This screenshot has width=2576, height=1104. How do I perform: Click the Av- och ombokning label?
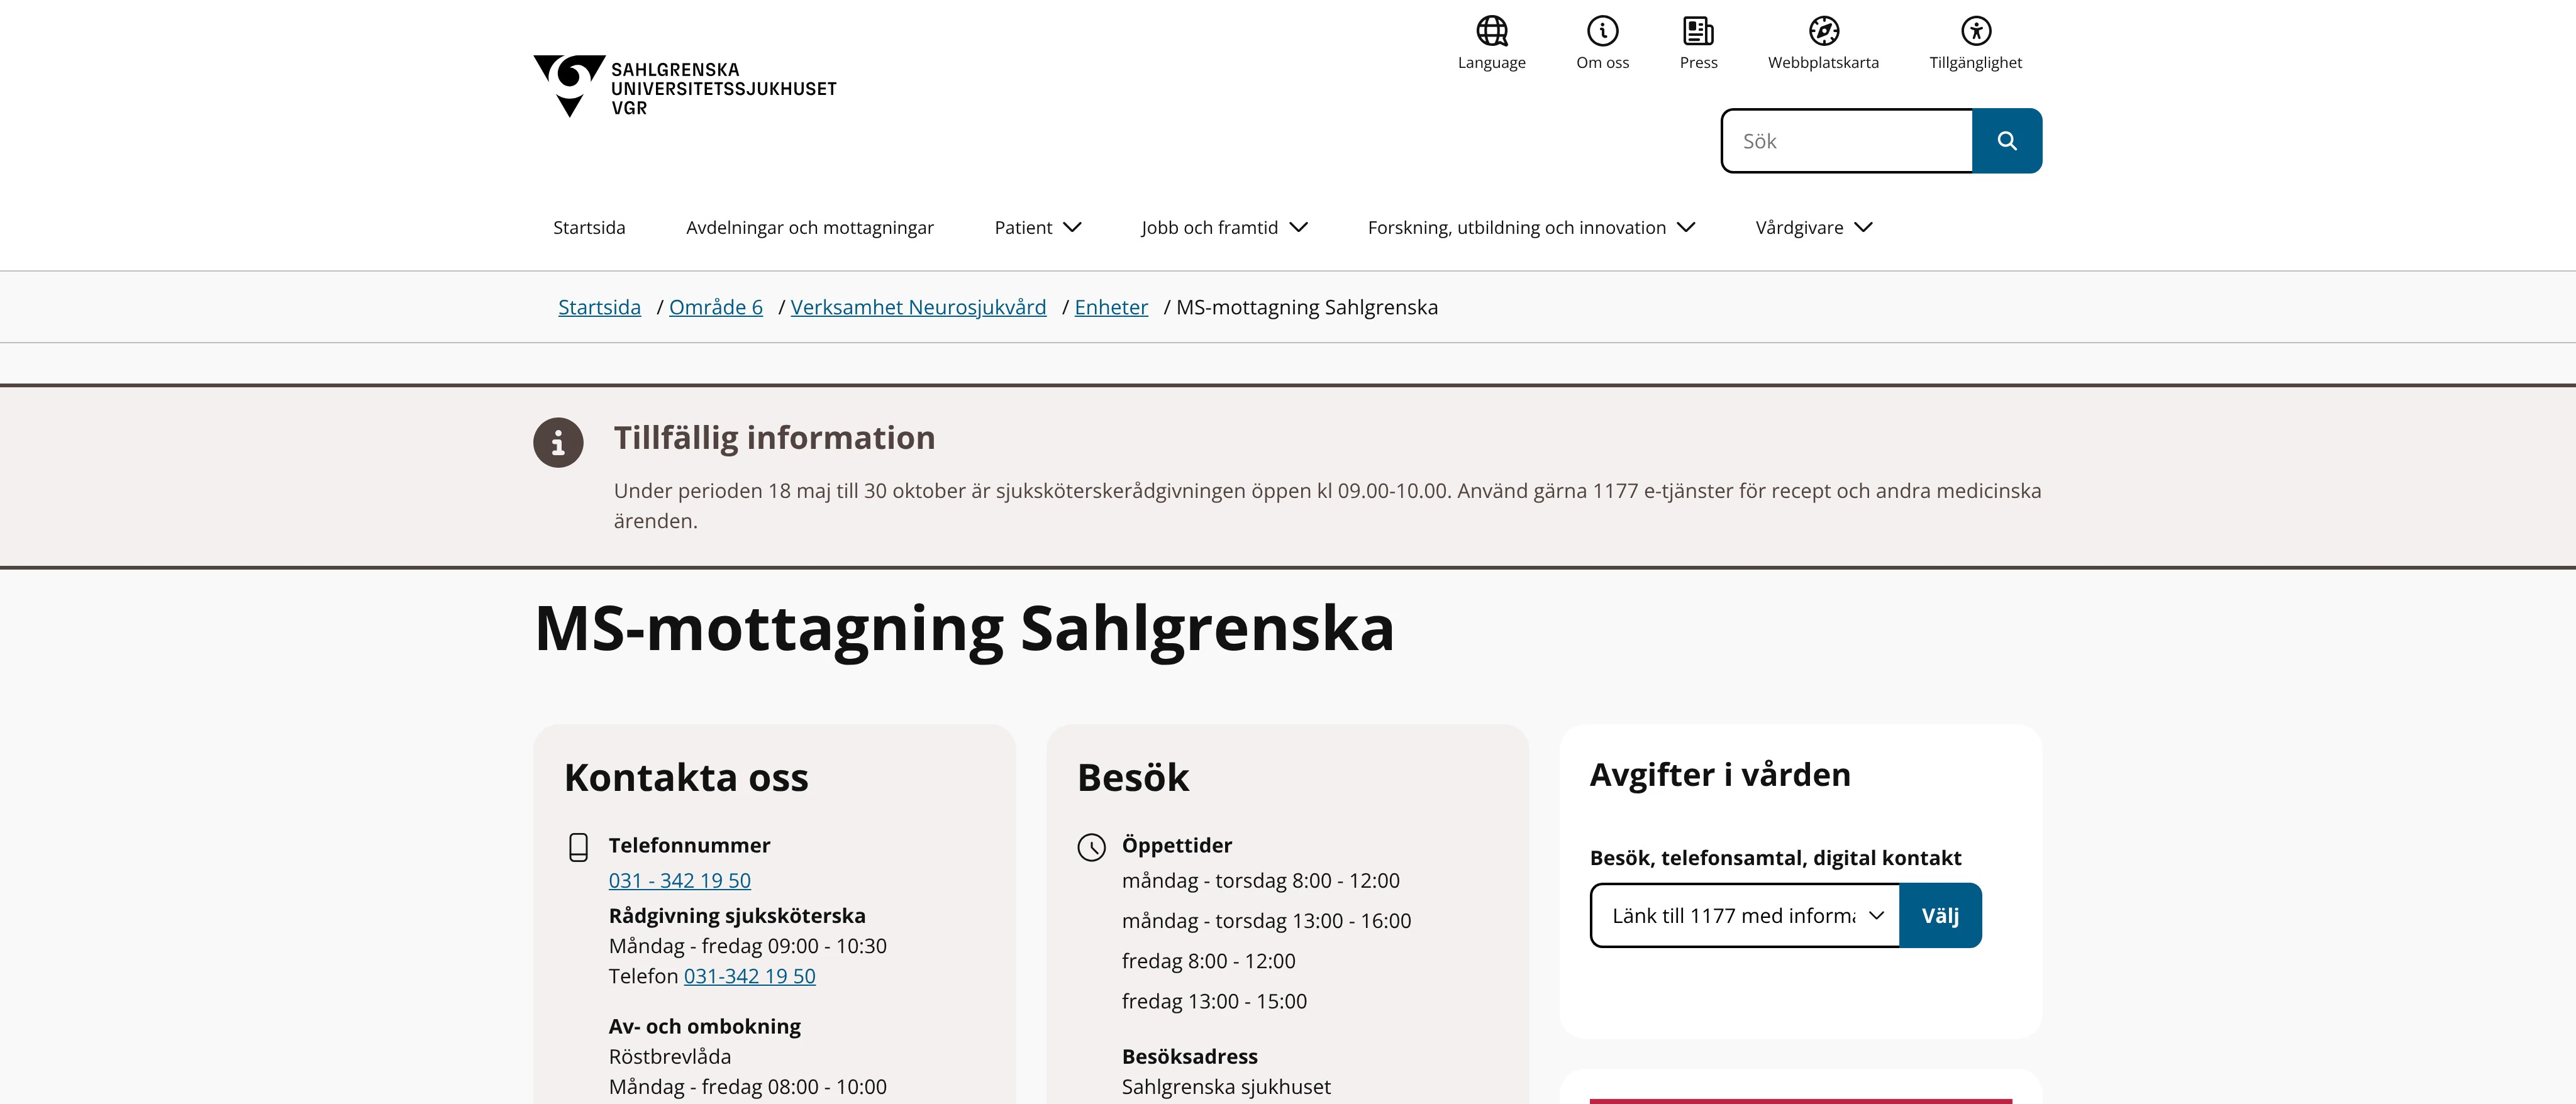tap(704, 1026)
